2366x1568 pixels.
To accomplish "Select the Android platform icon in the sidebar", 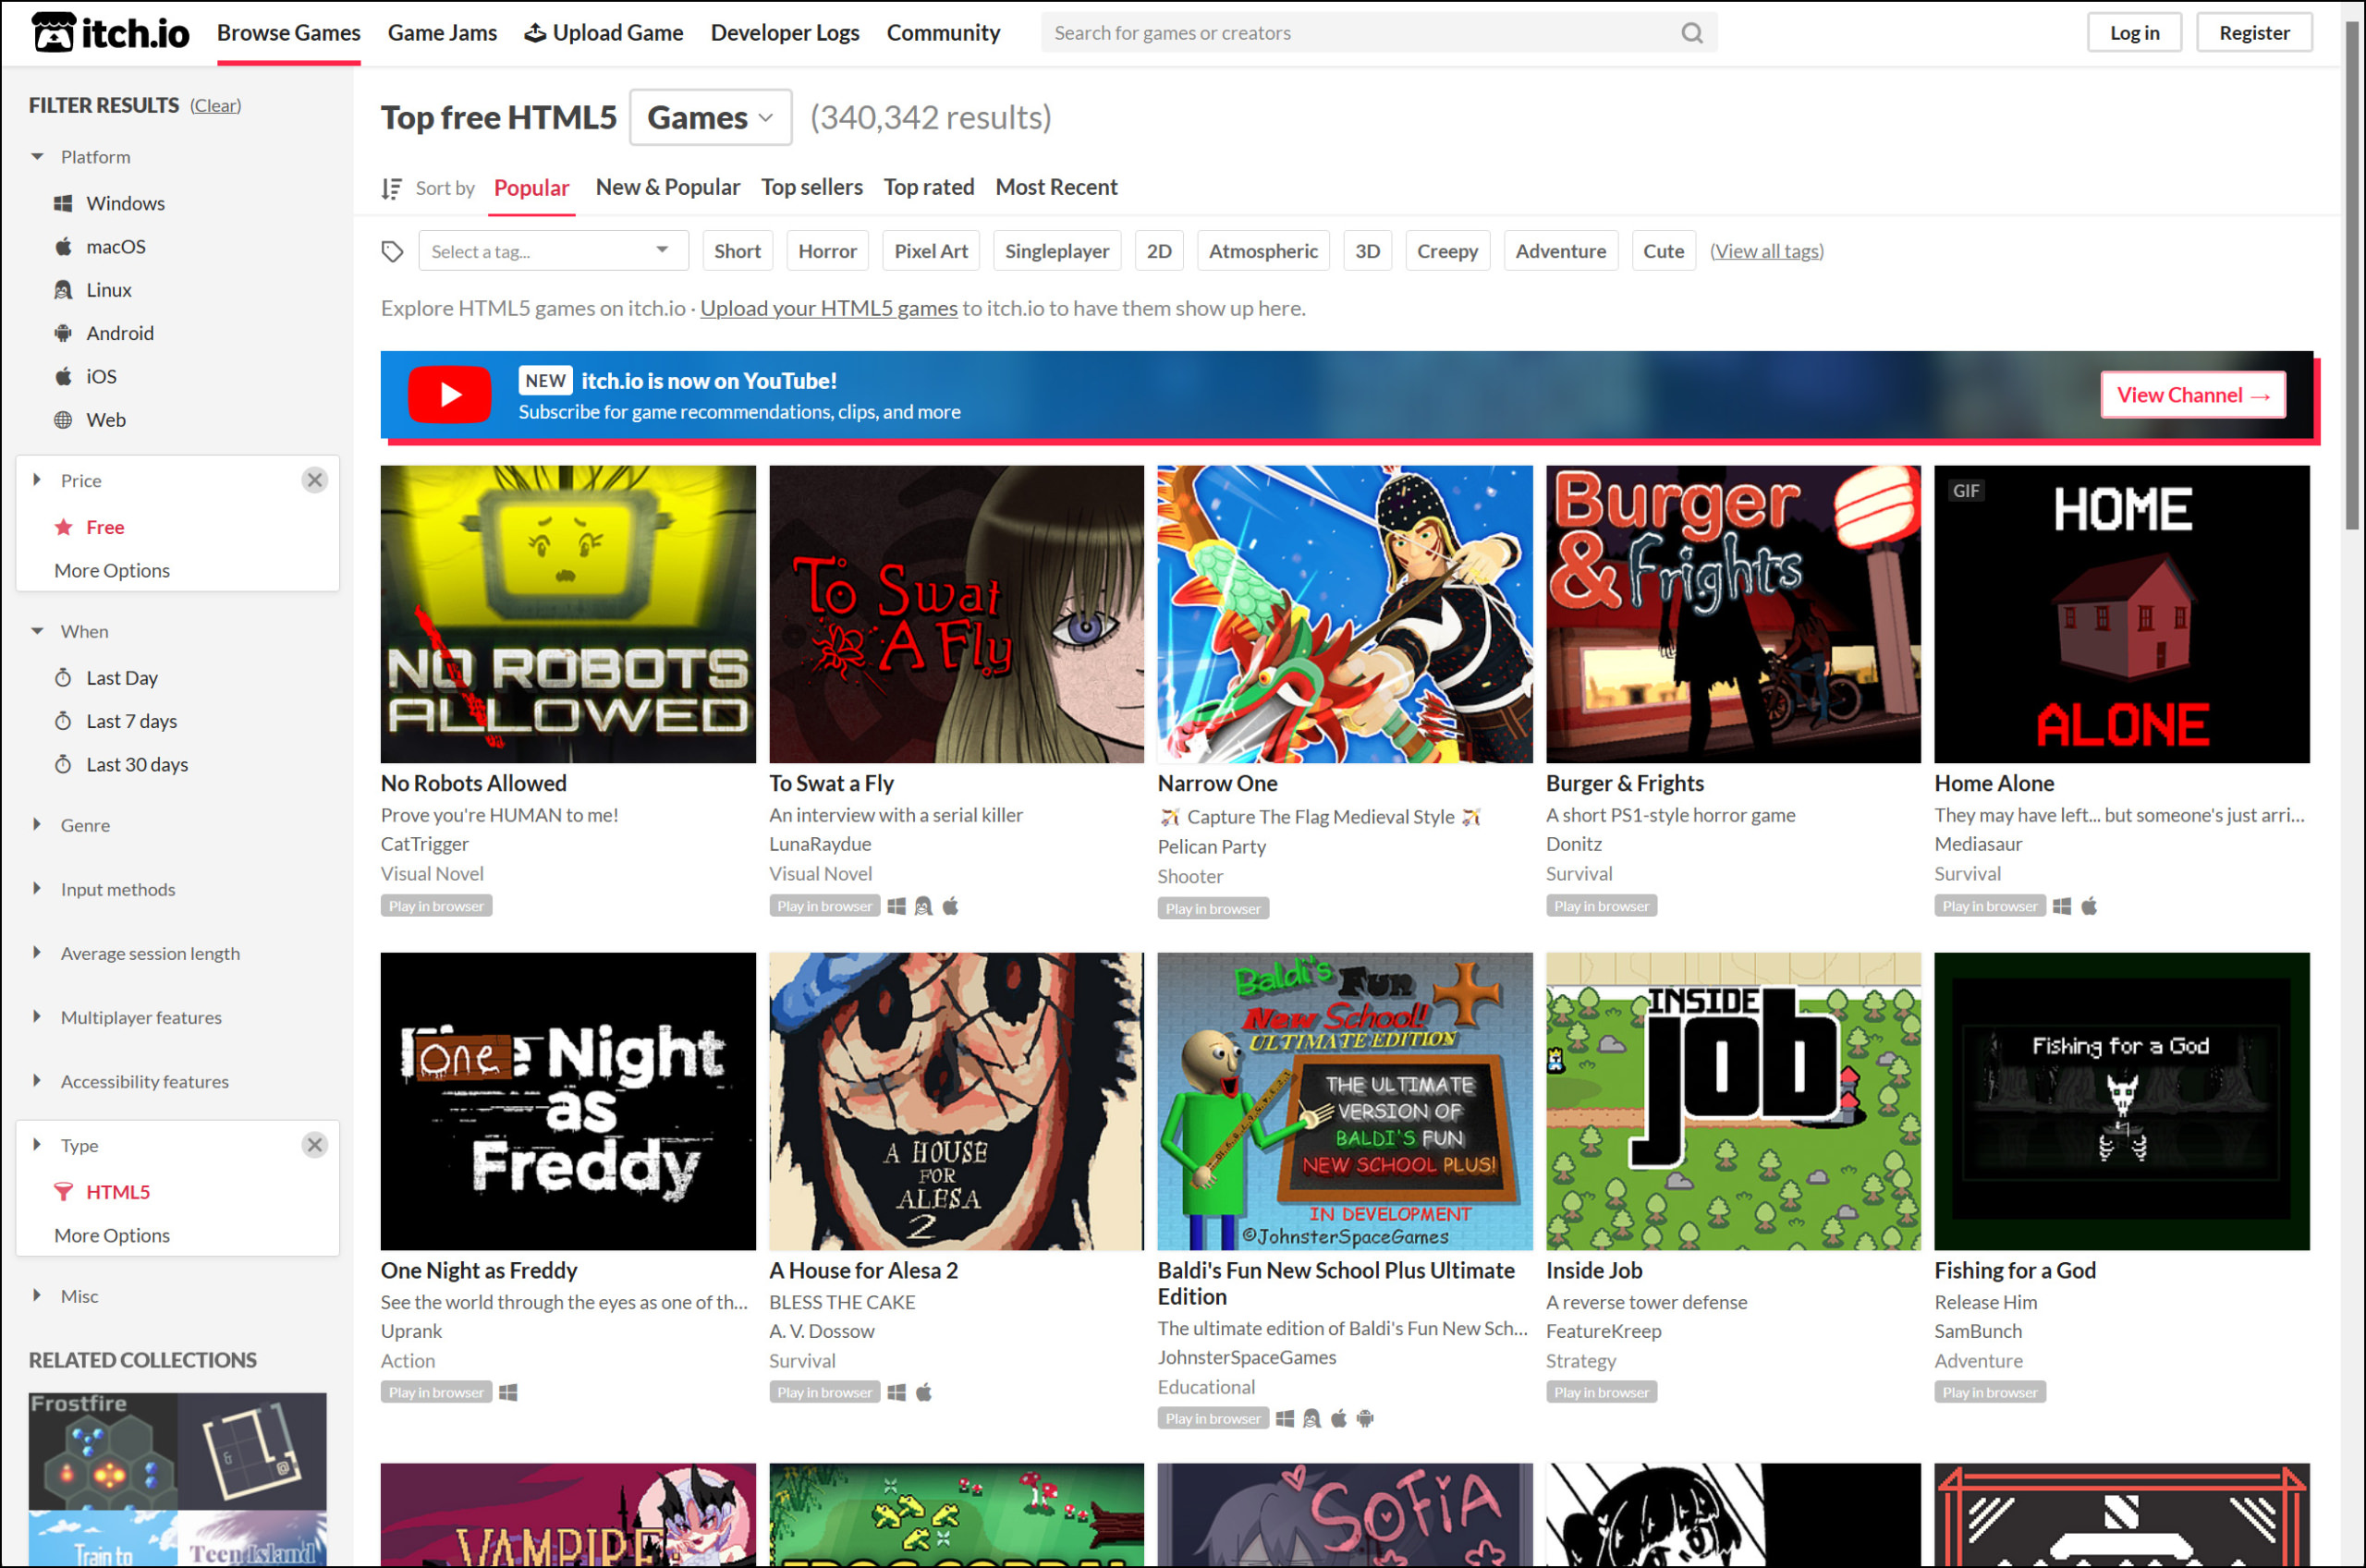I will 63,332.
